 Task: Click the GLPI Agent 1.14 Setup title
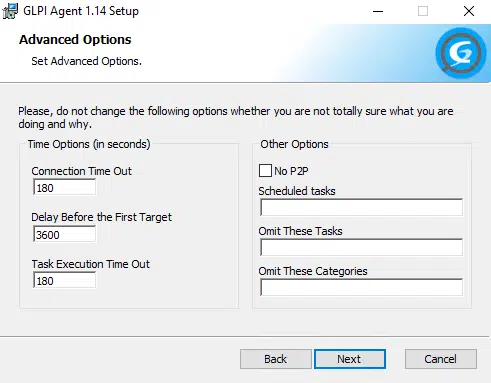(x=81, y=11)
